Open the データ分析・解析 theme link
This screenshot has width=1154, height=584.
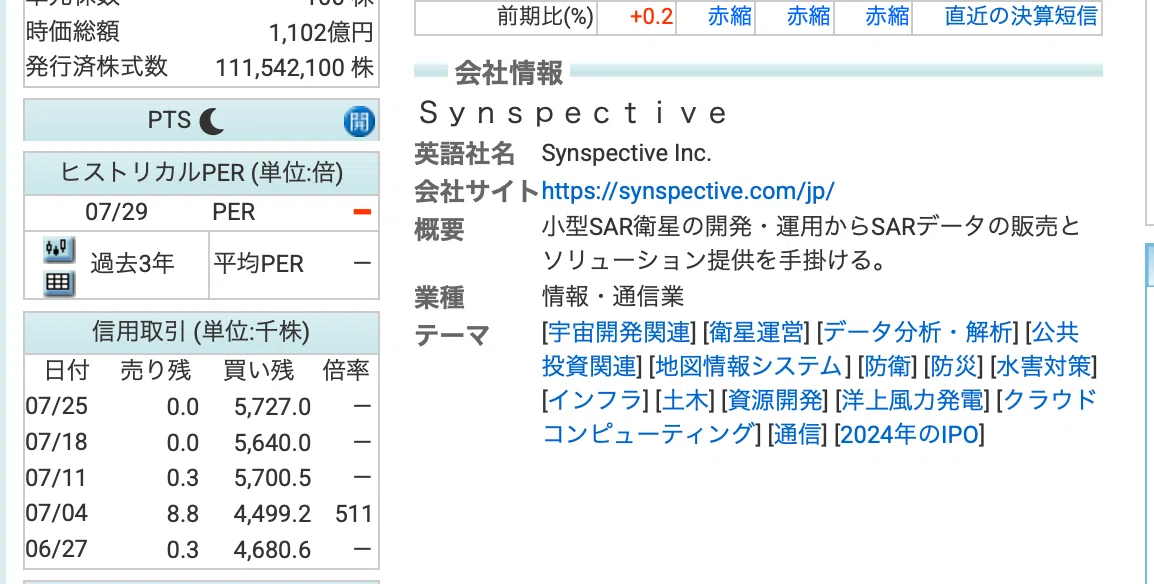[918, 332]
